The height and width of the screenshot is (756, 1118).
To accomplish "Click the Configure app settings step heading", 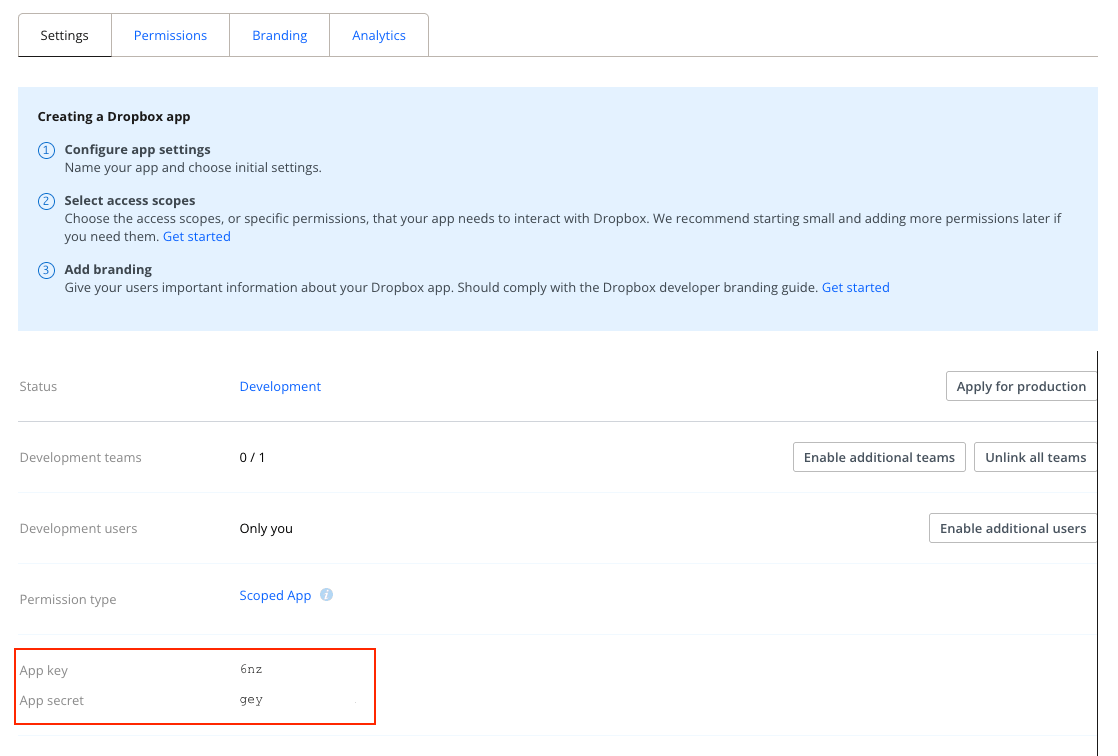I will coord(138,149).
